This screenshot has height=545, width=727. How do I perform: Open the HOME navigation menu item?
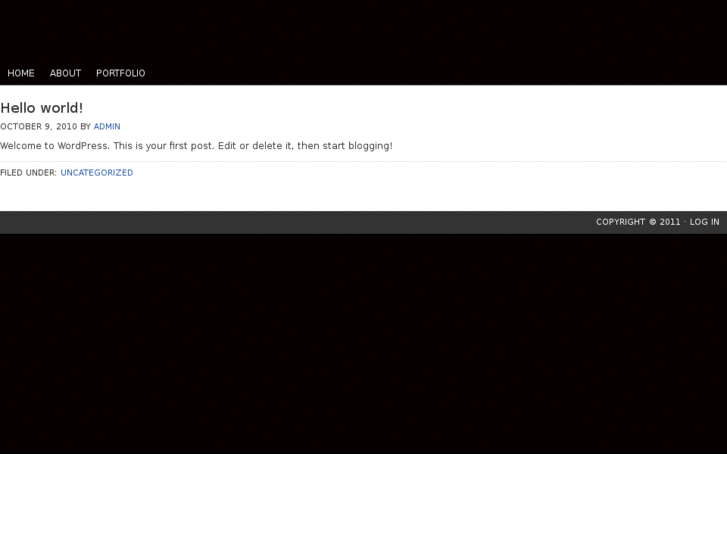pyautogui.click(x=21, y=73)
